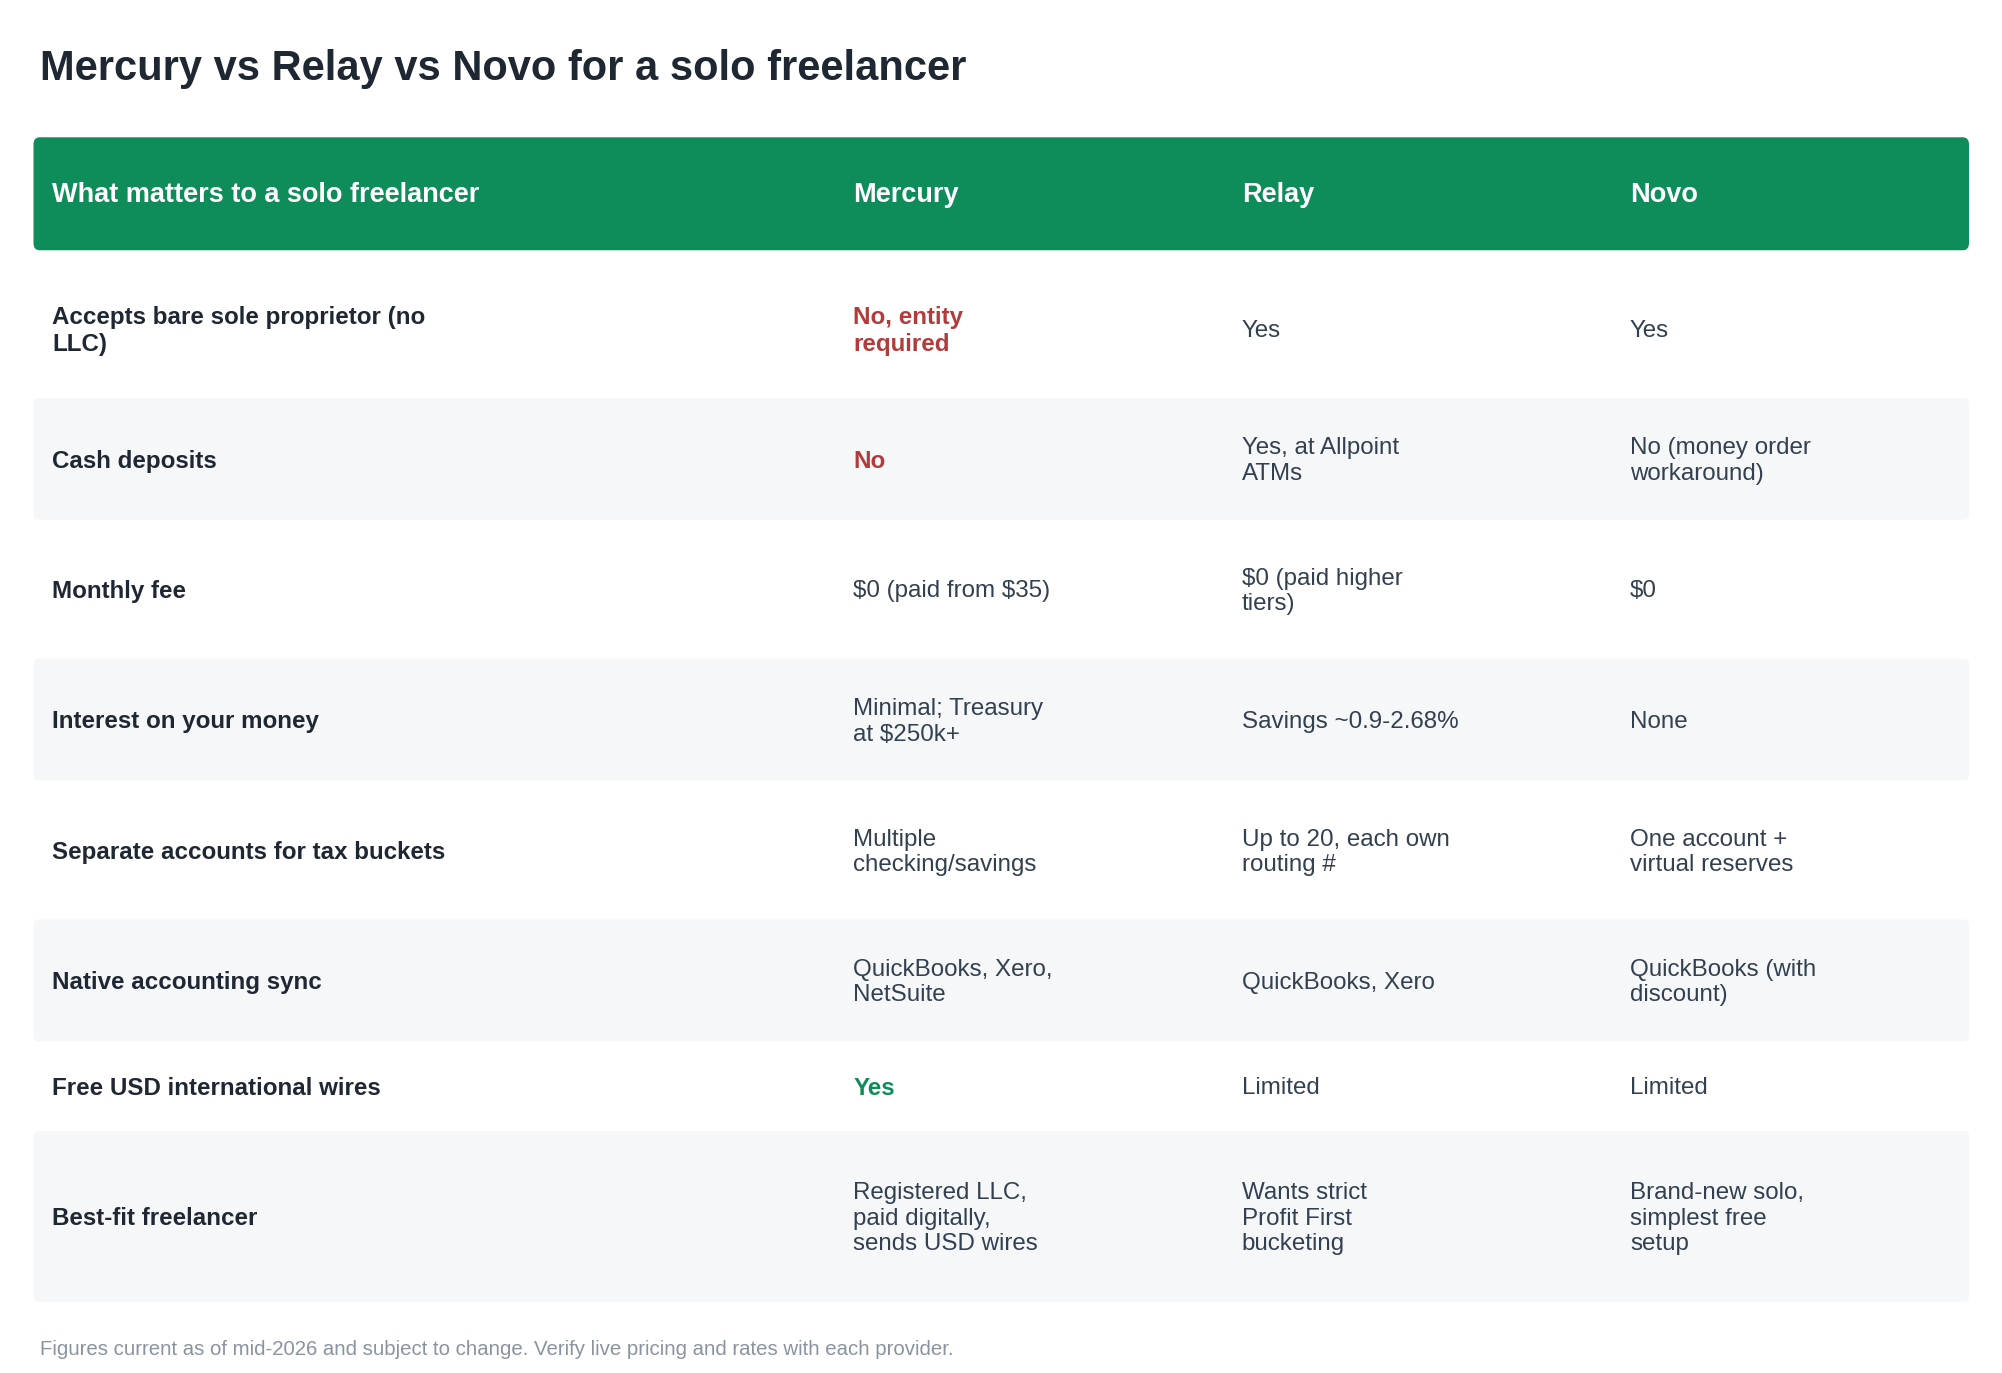2002x1373 pixels.
Task: Click Novo's 'Limited' wires cell
Action: pos(1668,1086)
